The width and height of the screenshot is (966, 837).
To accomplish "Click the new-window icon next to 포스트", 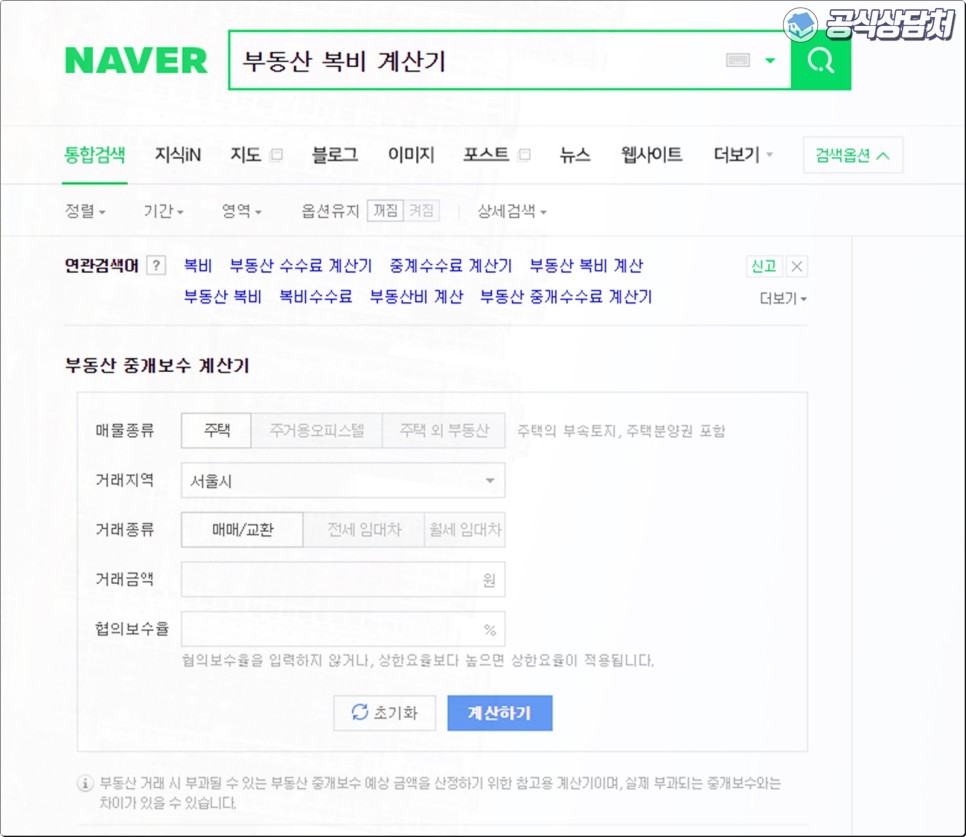I will click(524, 155).
